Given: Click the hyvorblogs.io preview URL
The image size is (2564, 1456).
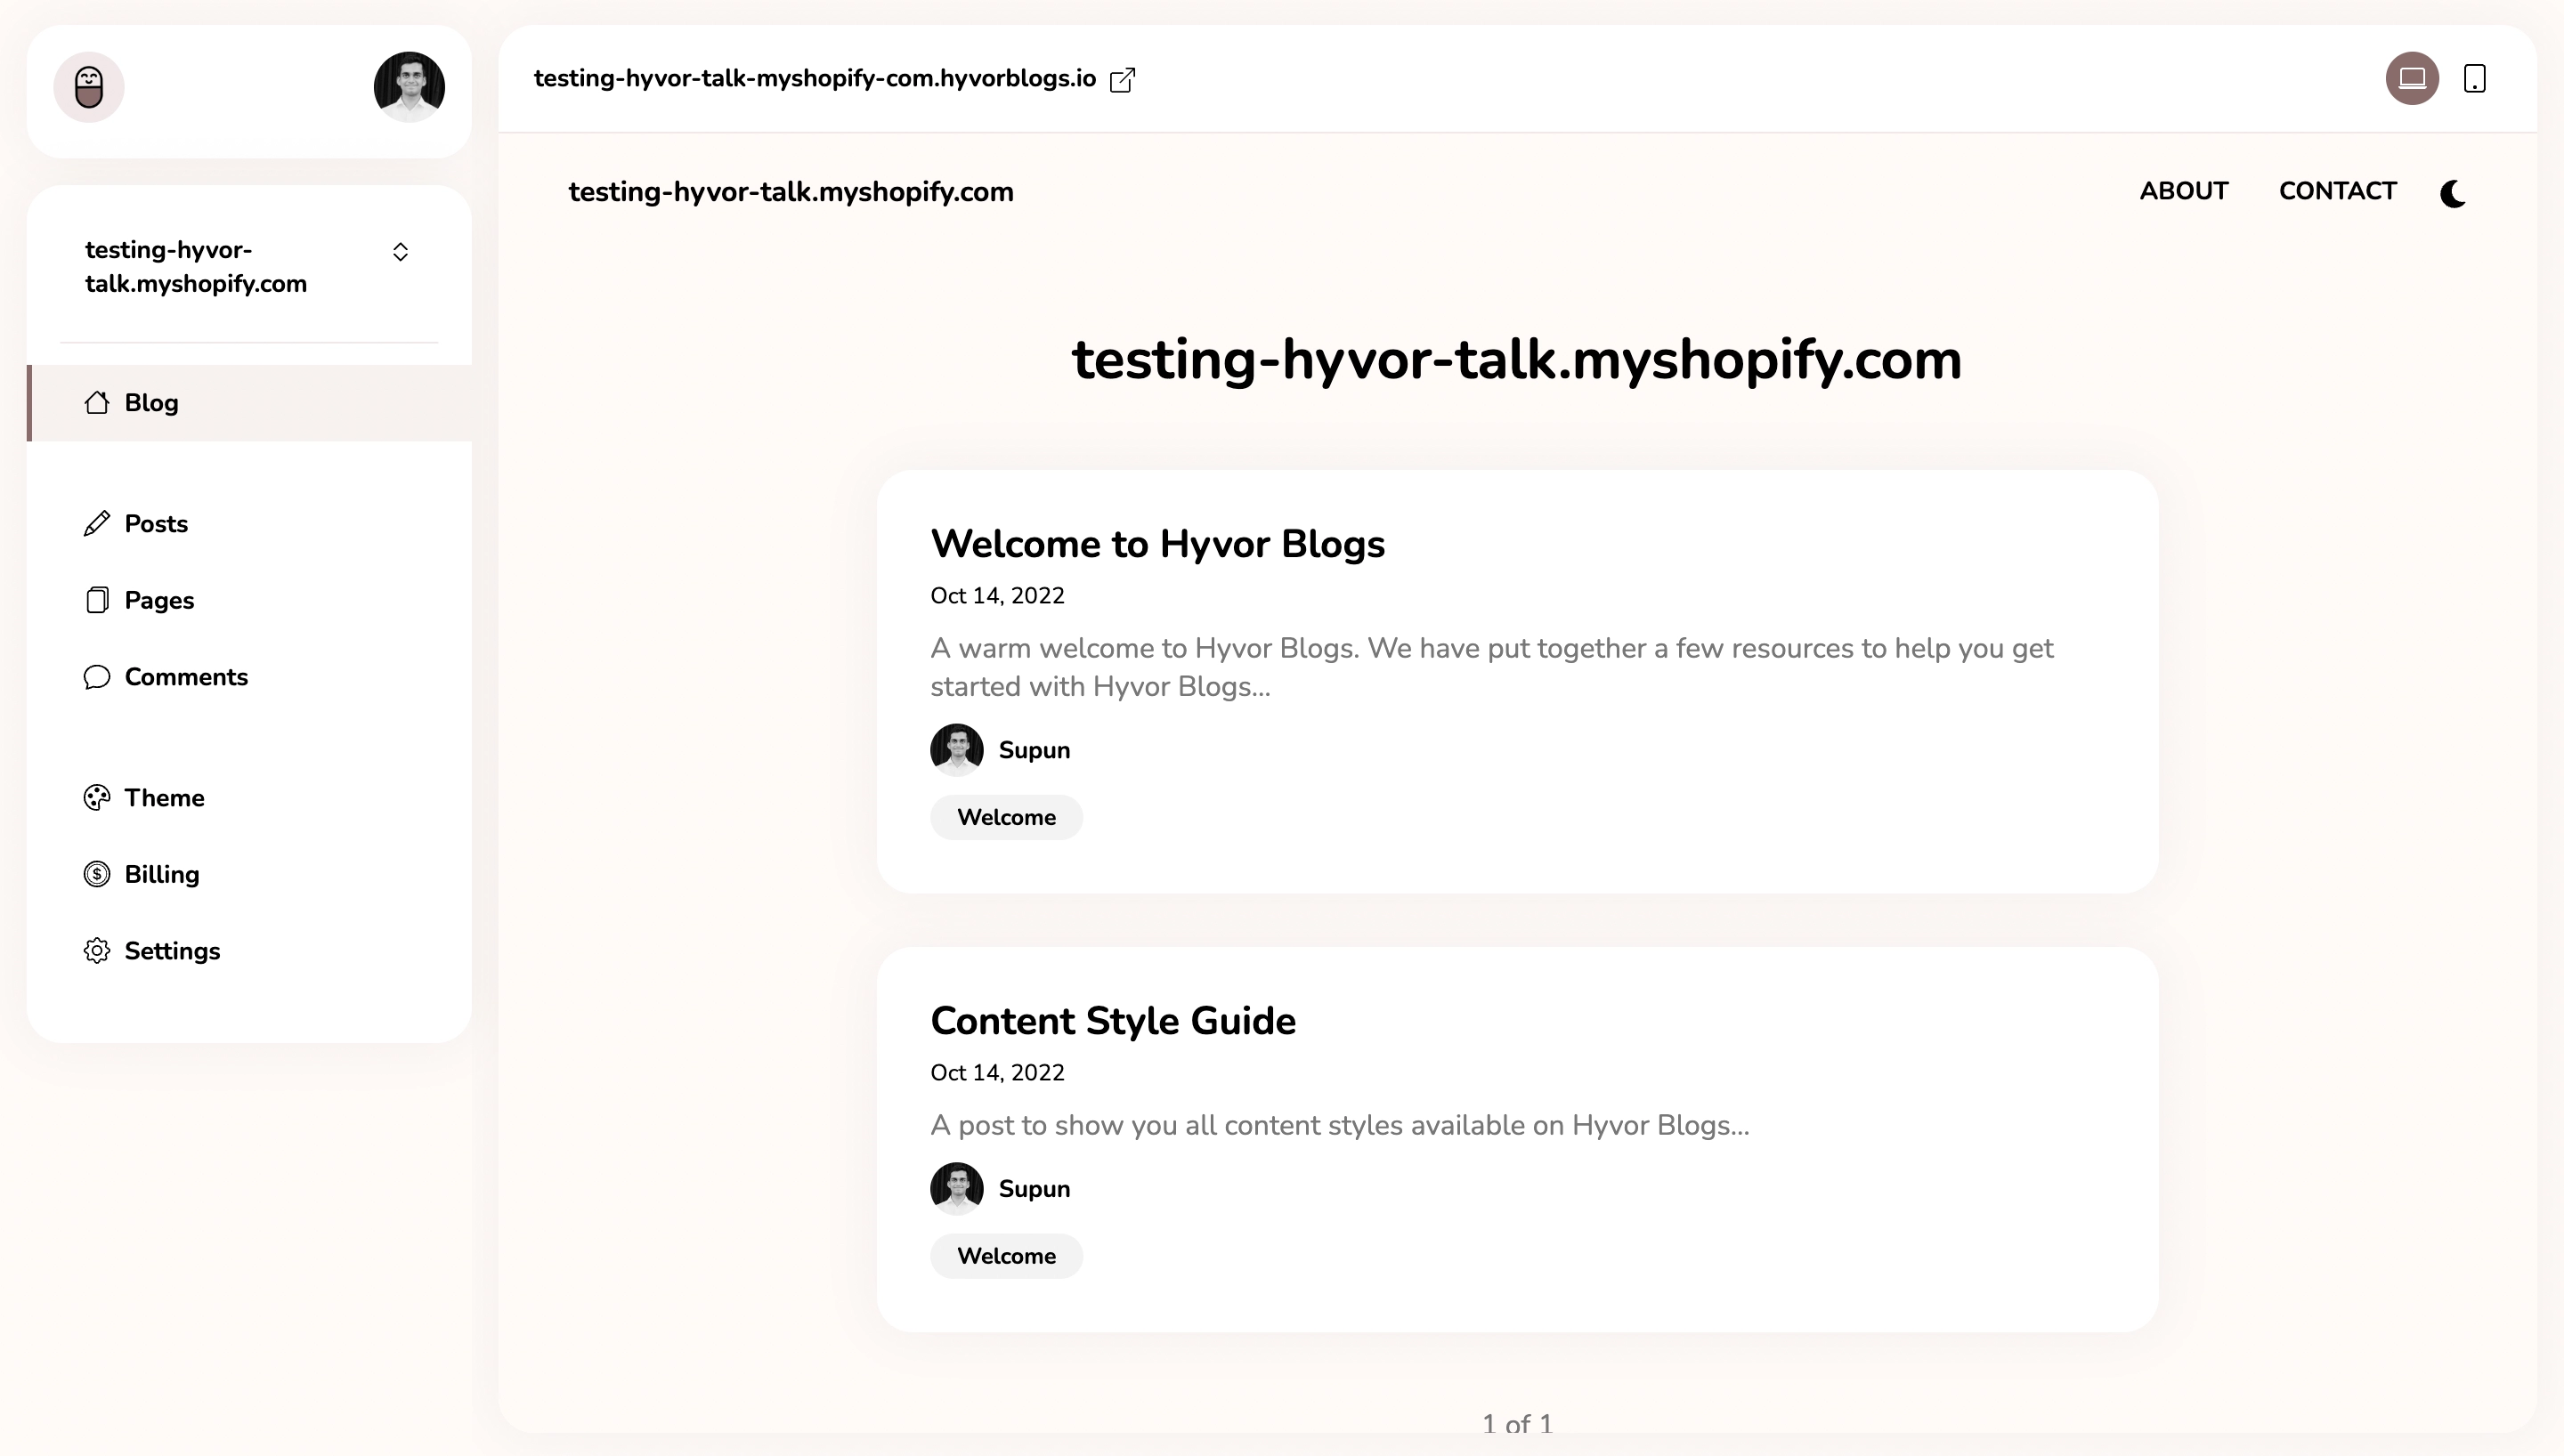Looking at the screenshot, I should [x=815, y=78].
